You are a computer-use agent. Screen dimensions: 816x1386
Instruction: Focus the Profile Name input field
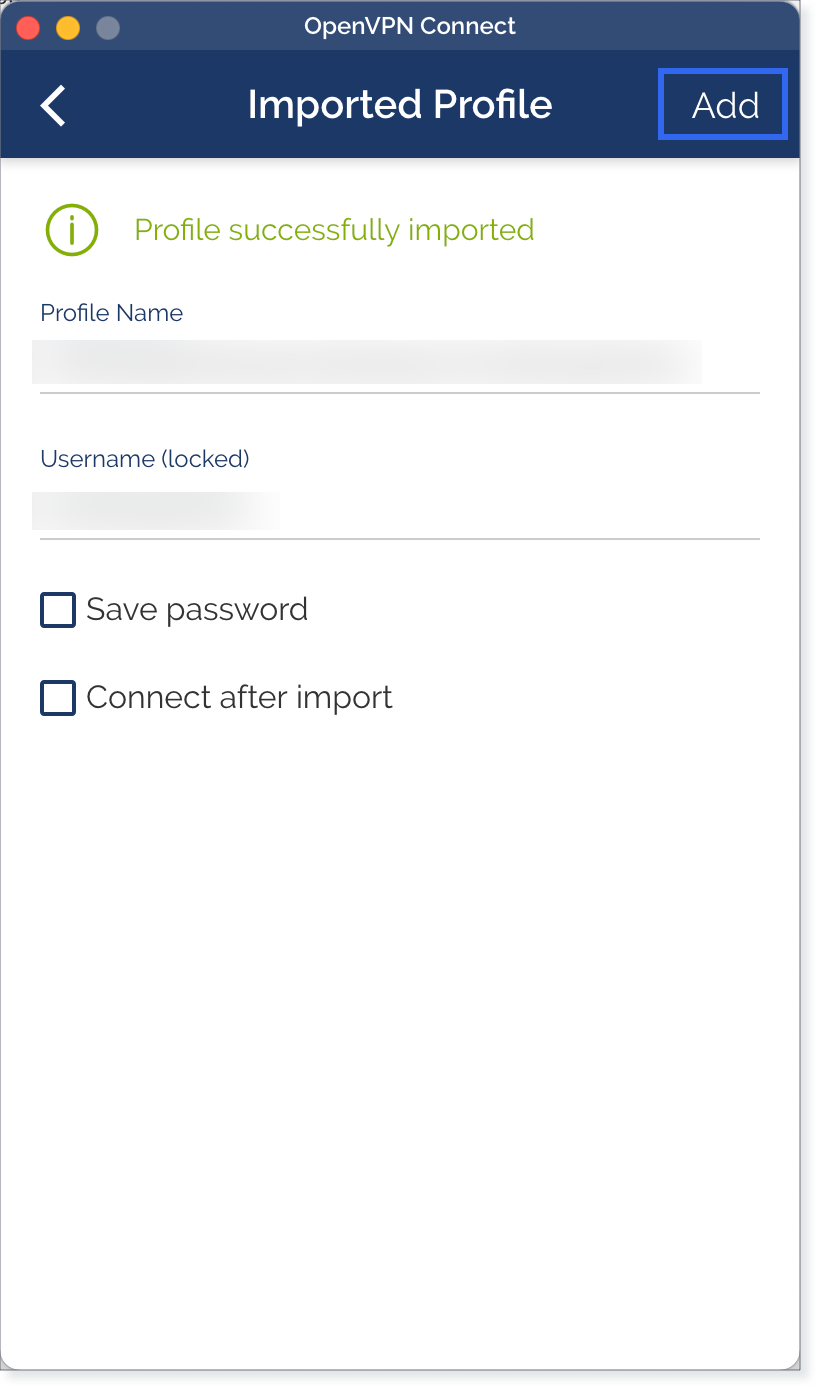(x=400, y=362)
